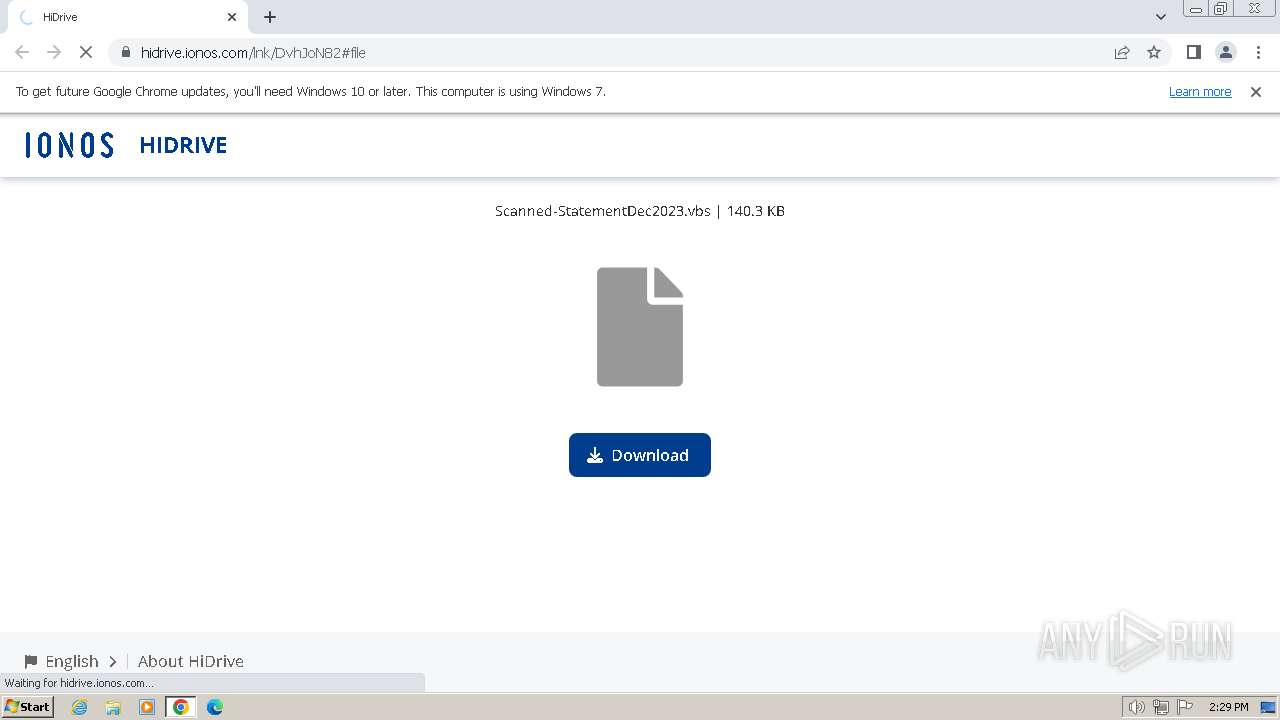Close the HiDrive tab
This screenshot has height=720, width=1280.
pos(232,17)
